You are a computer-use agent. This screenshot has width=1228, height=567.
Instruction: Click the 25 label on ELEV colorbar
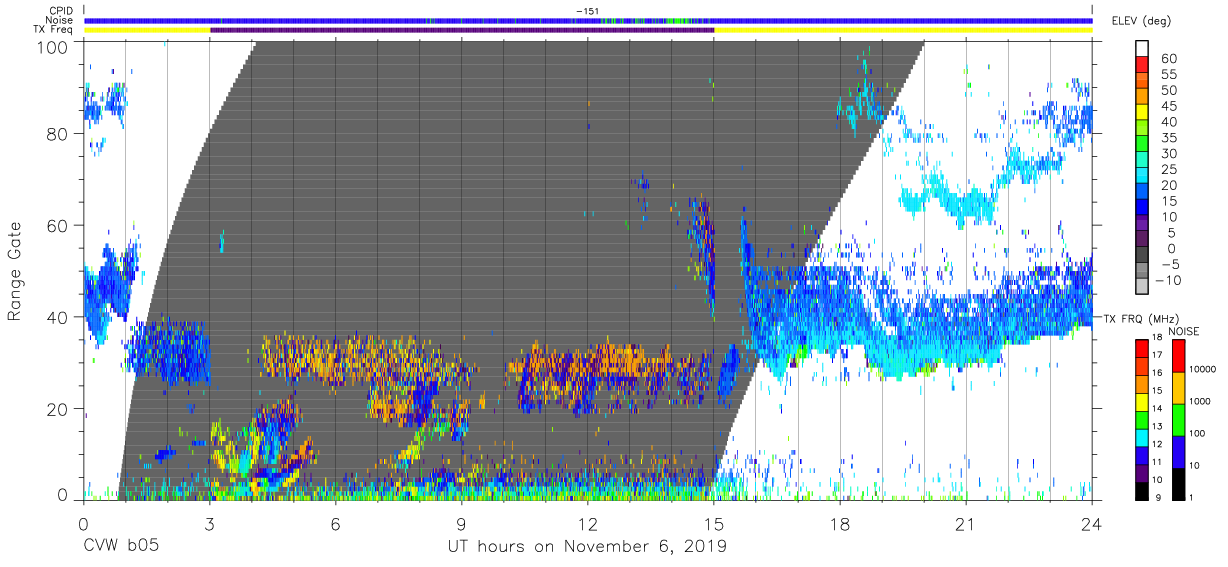1169,170
